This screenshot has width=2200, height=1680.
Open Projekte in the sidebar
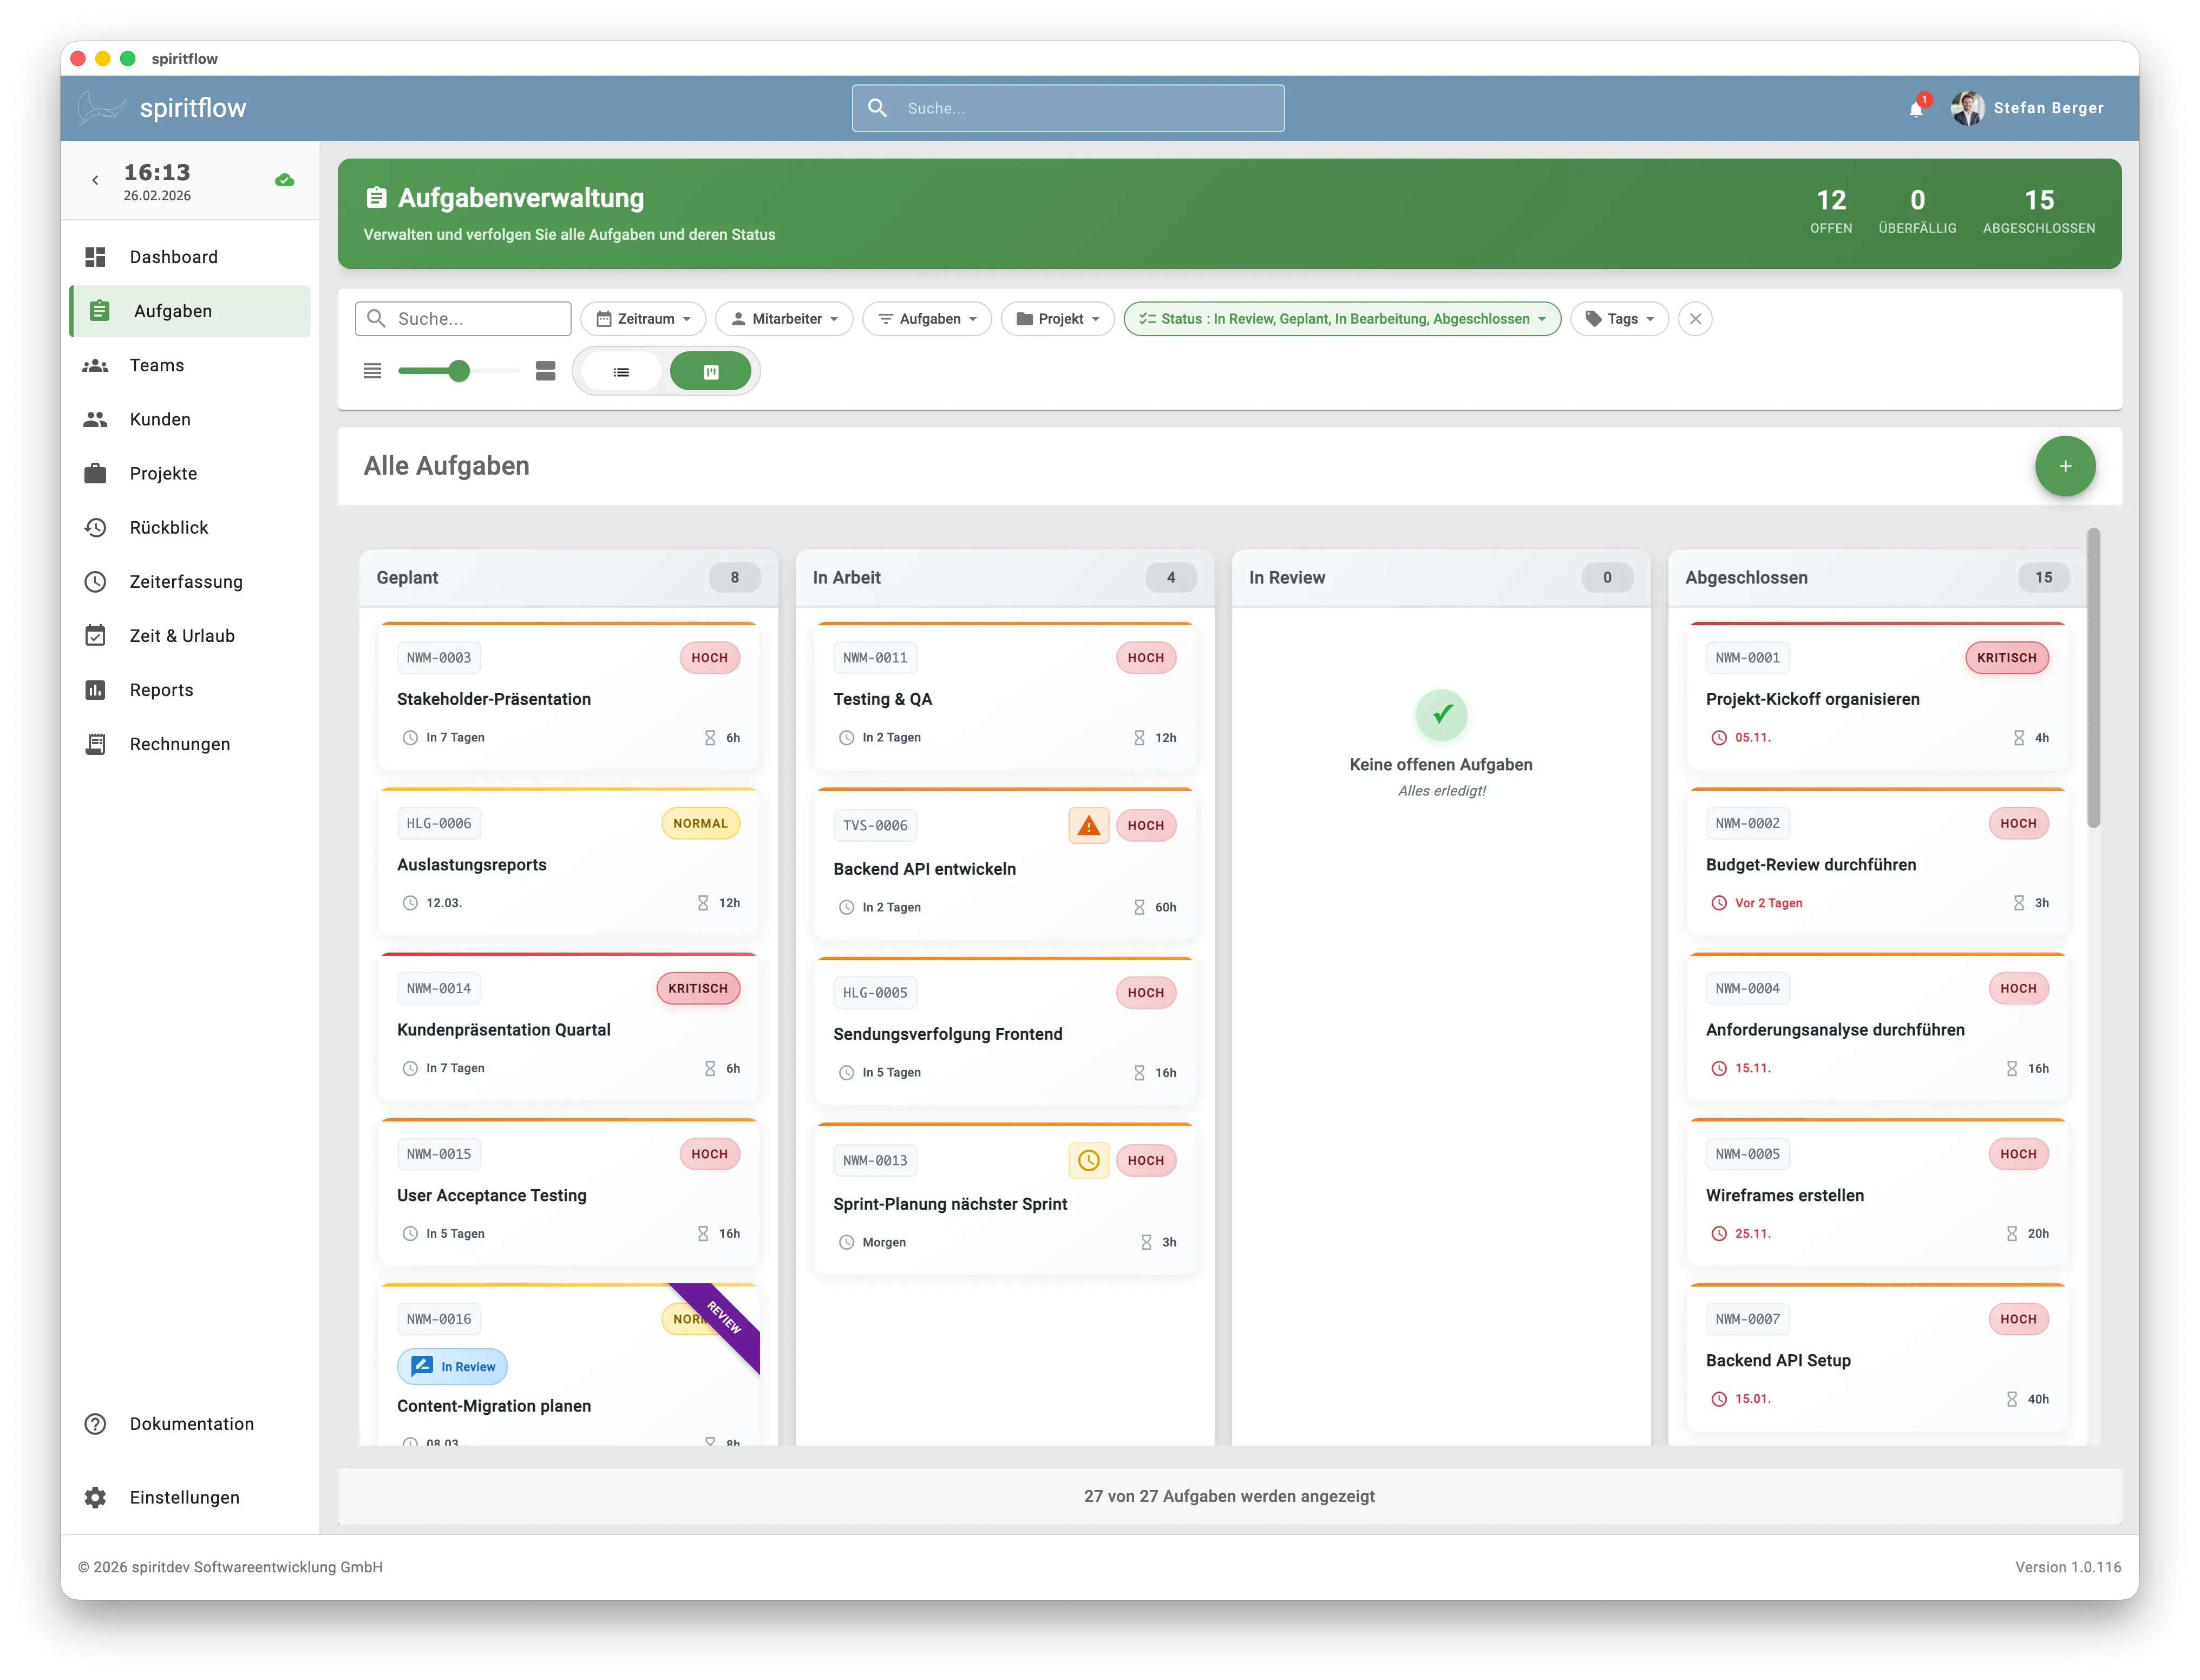click(x=190, y=473)
